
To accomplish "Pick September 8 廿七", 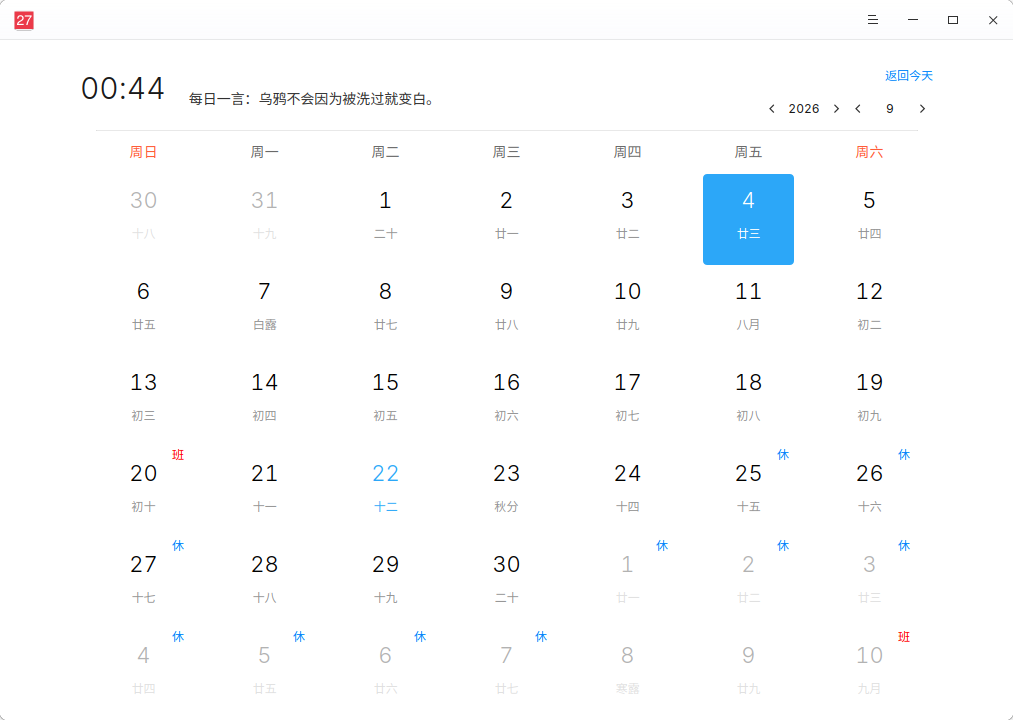I will [x=386, y=310].
